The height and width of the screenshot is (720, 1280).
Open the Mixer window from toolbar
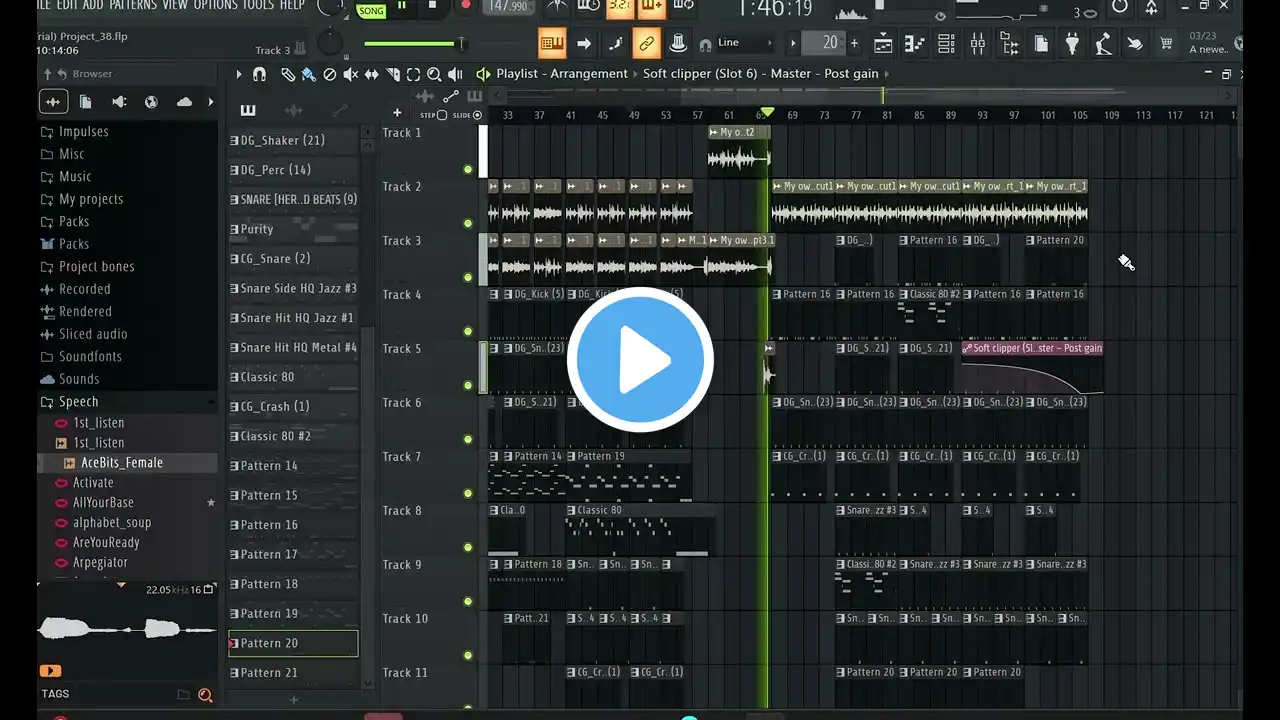click(977, 43)
